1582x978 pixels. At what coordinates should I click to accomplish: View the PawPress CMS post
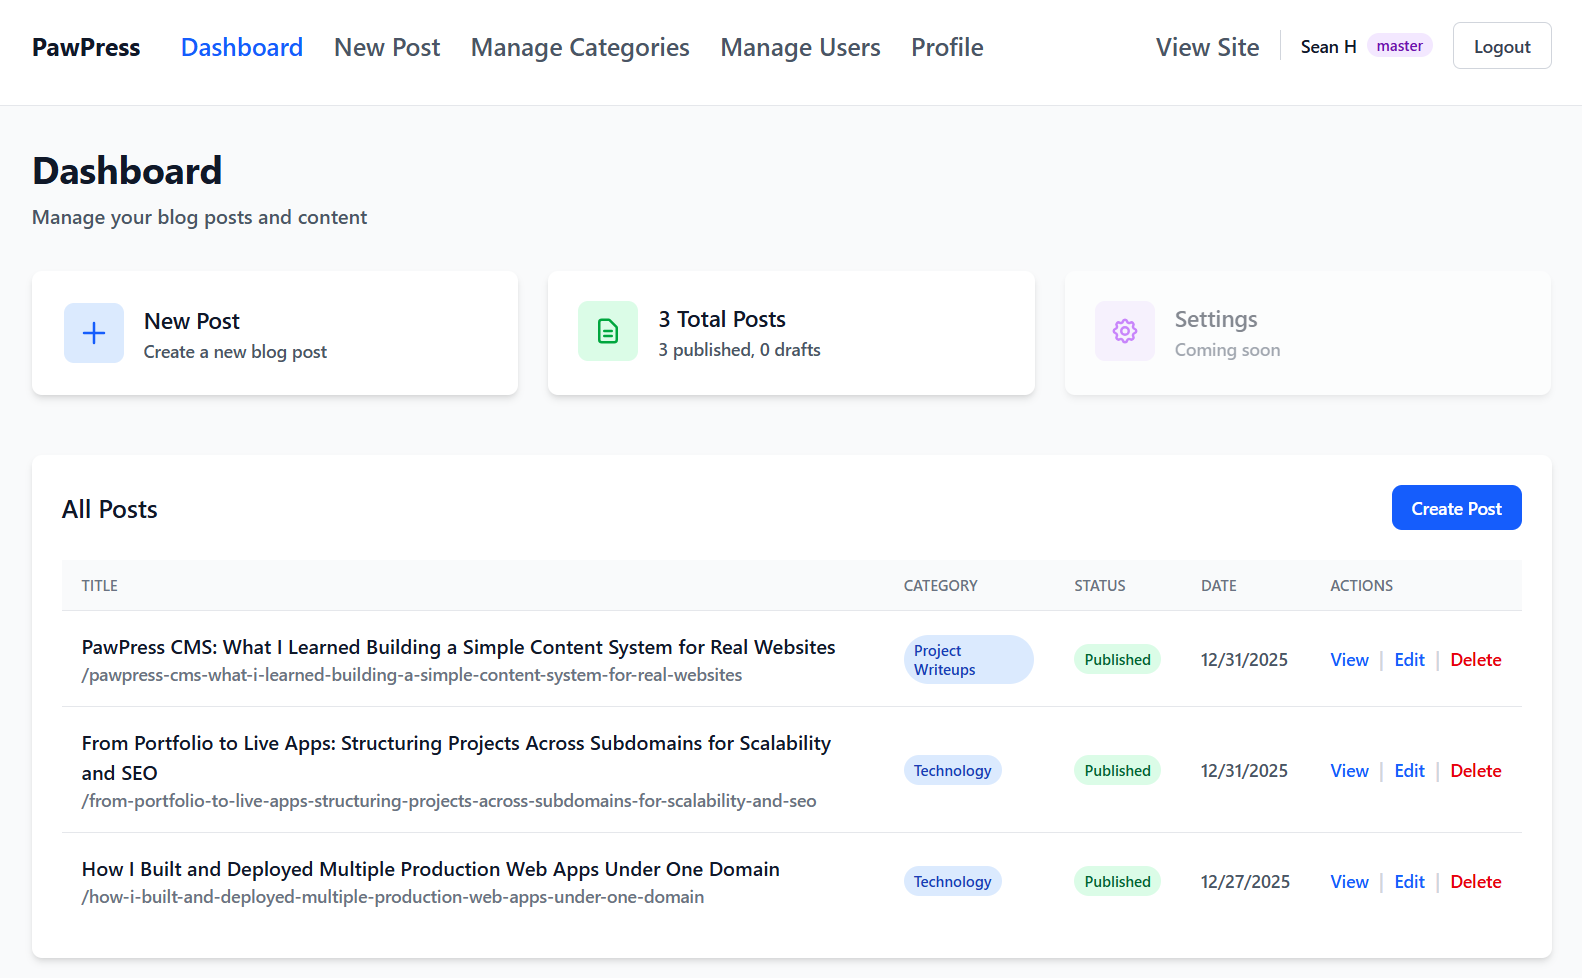[x=1349, y=660]
